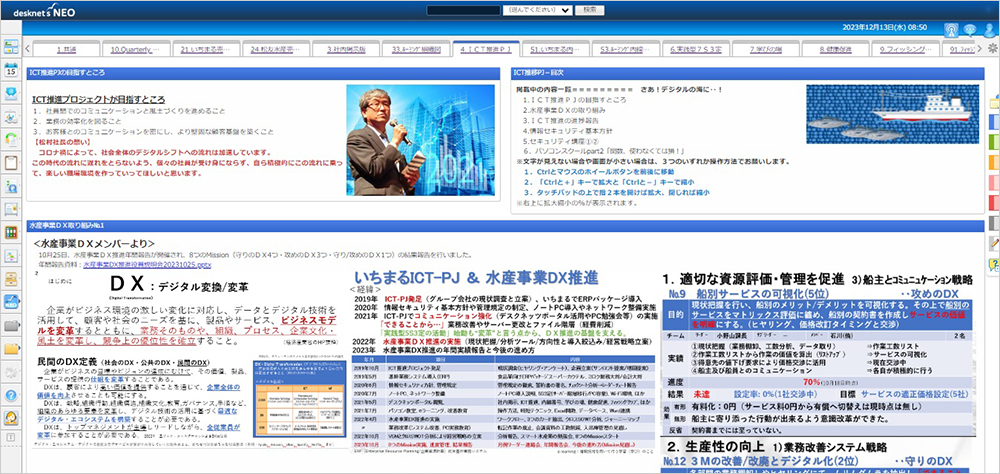
Task: Switch to the 10.Quarterly tab
Action: pos(136,48)
